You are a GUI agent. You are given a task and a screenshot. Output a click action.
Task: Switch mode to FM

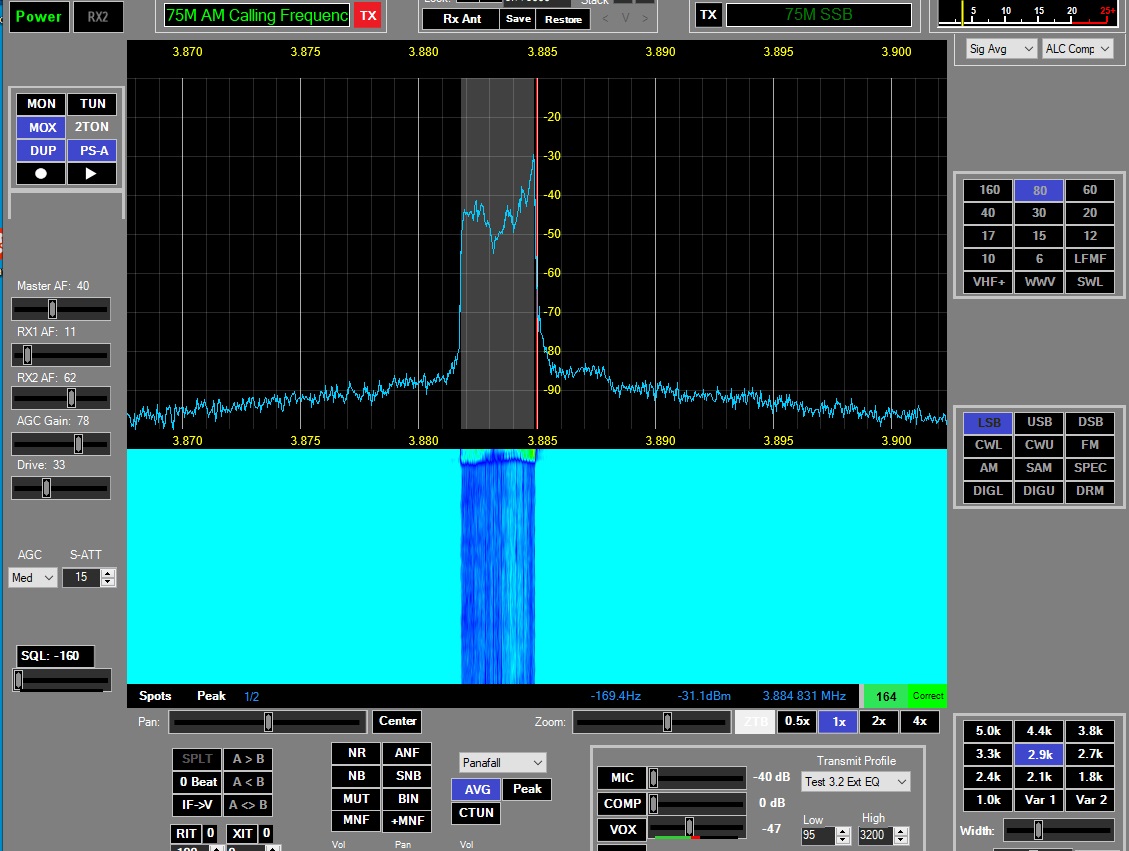click(1090, 445)
